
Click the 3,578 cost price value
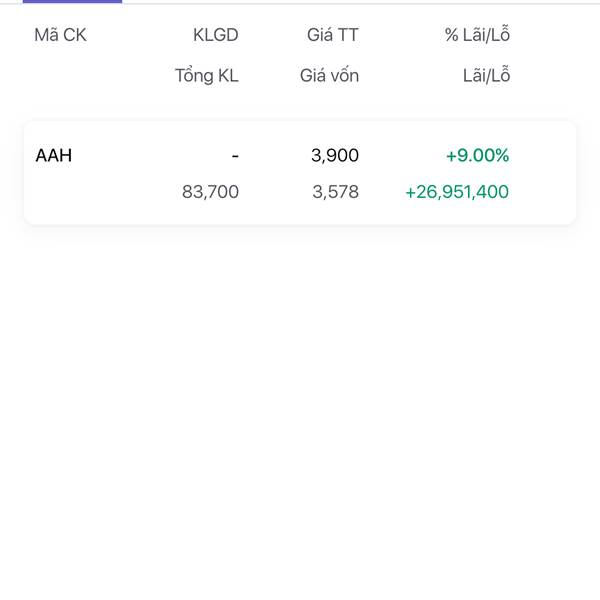click(x=336, y=191)
